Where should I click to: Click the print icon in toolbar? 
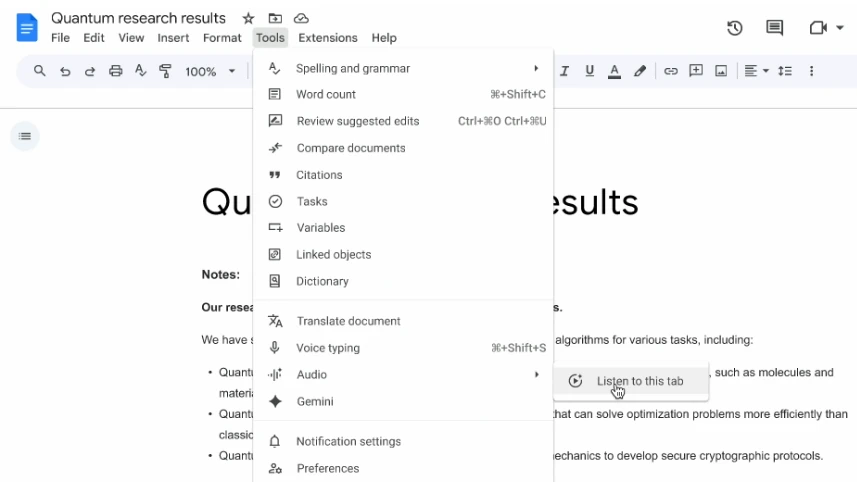(115, 71)
